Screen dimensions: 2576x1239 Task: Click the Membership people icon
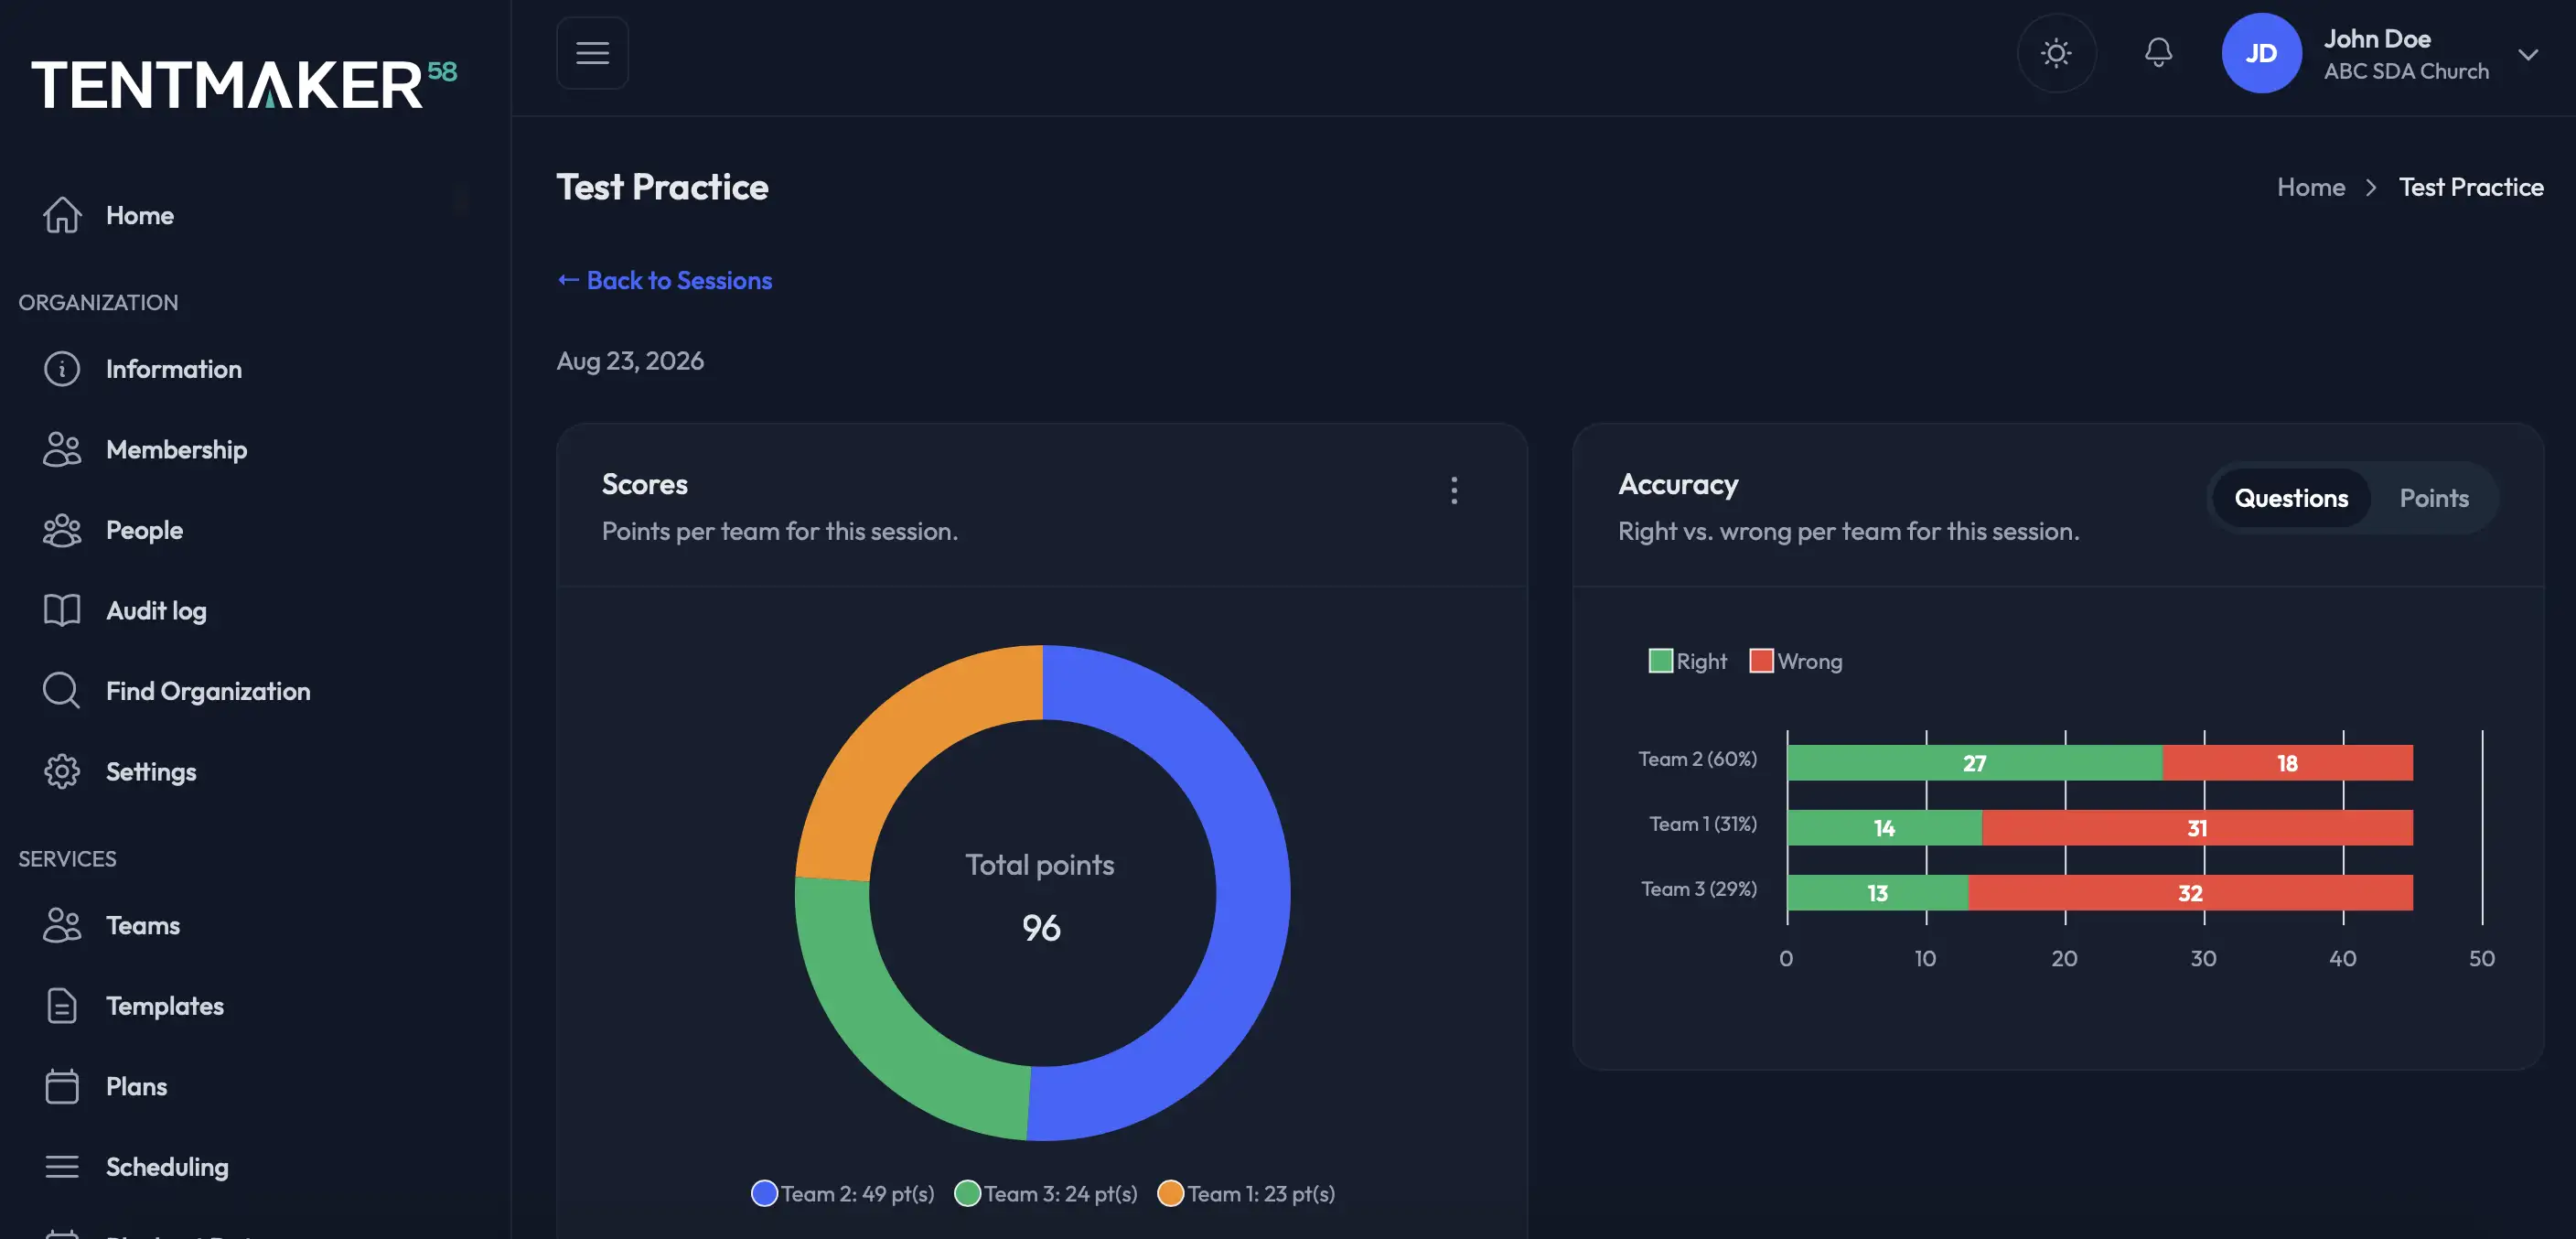[x=62, y=449]
